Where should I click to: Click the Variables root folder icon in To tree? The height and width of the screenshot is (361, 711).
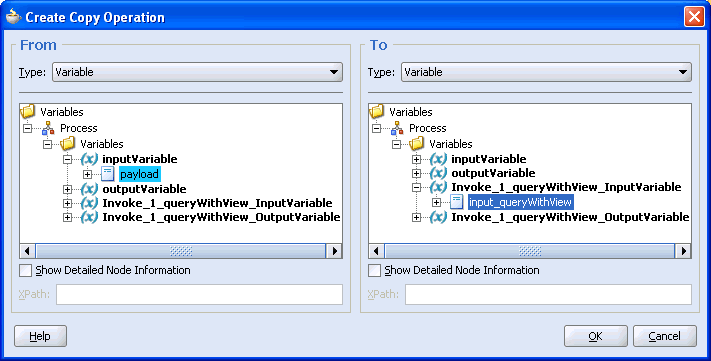pos(377,111)
